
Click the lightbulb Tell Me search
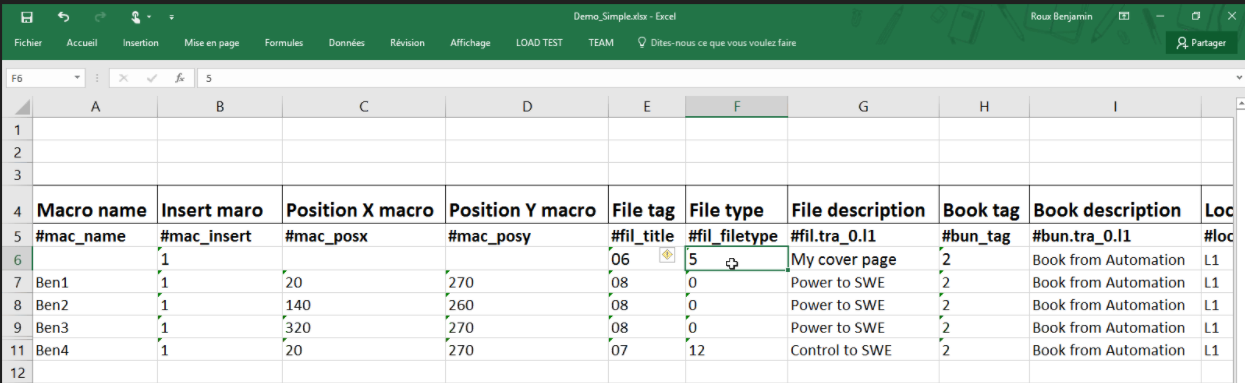tap(717, 43)
